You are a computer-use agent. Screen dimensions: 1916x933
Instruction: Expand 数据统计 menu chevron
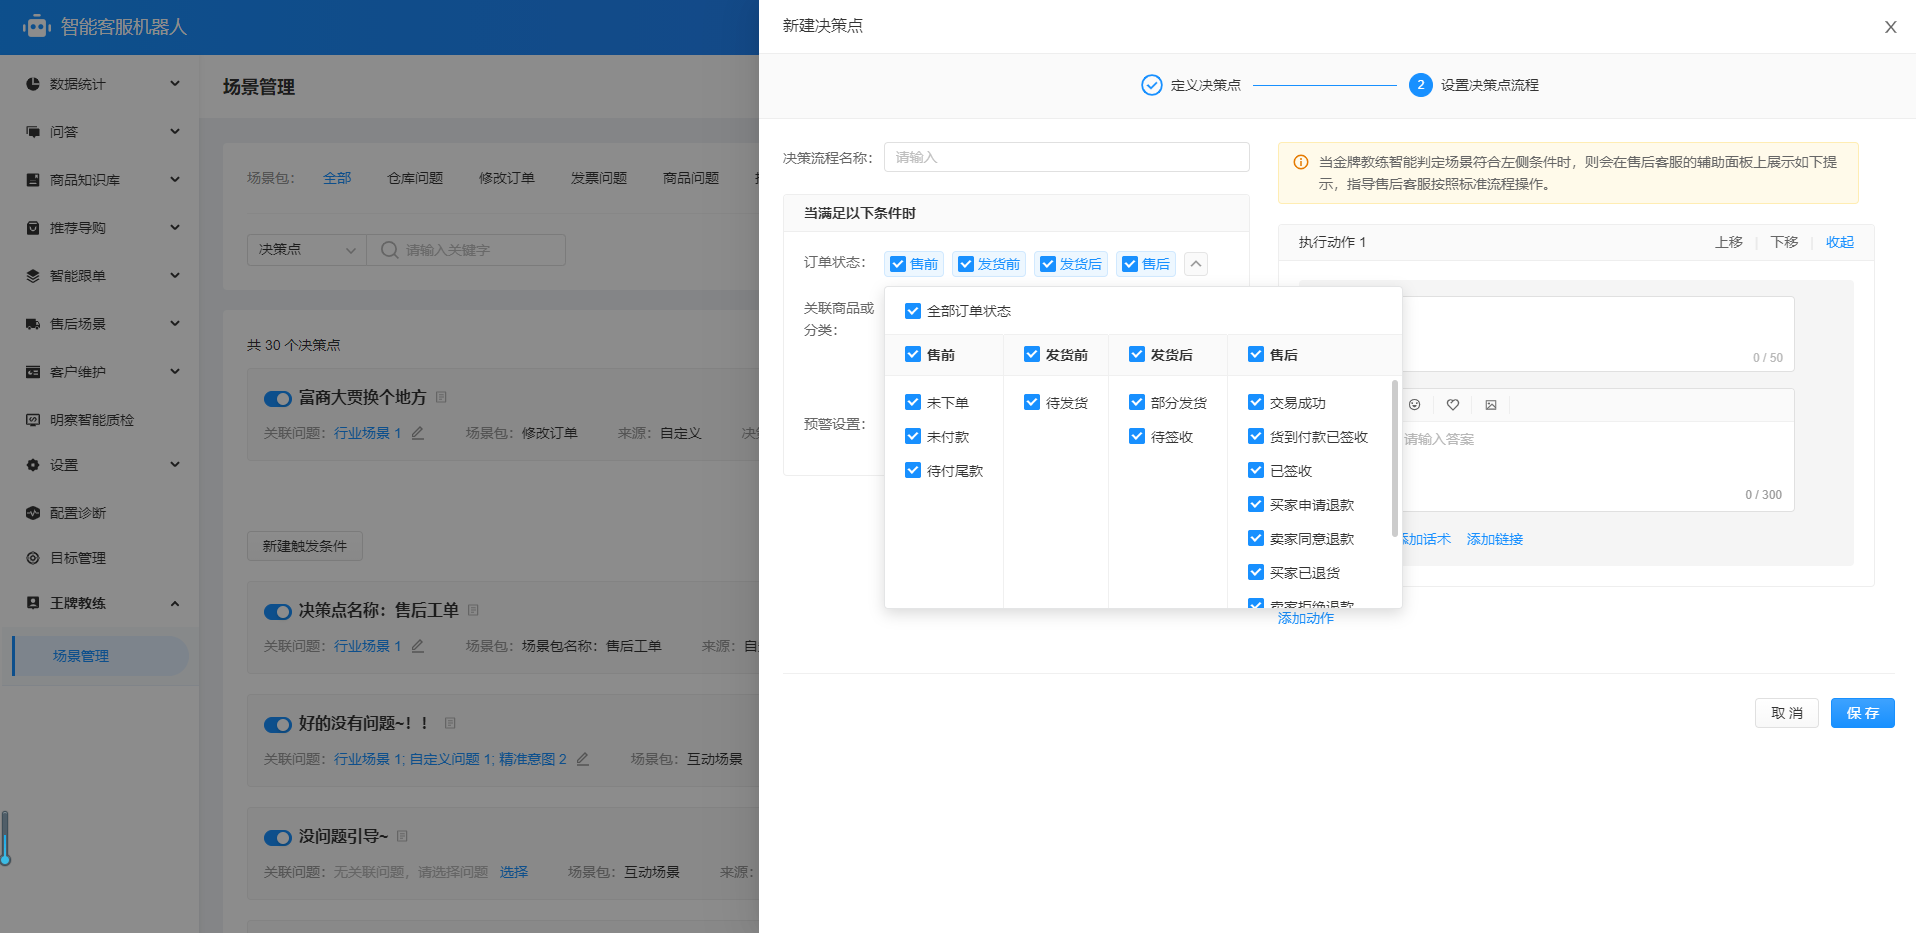[x=175, y=83]
